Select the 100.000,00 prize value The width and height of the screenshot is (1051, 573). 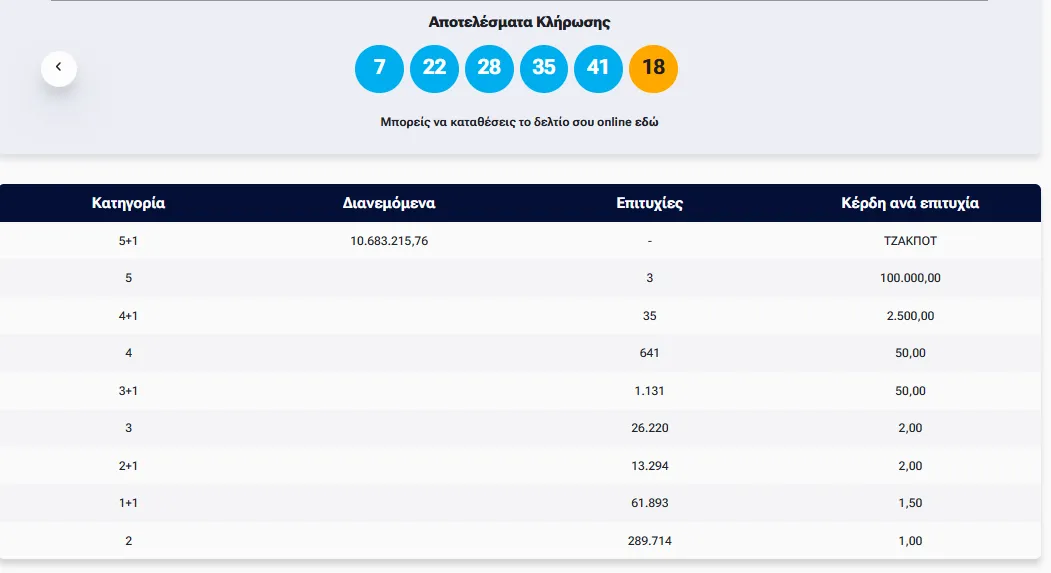(x=910, y=278)
